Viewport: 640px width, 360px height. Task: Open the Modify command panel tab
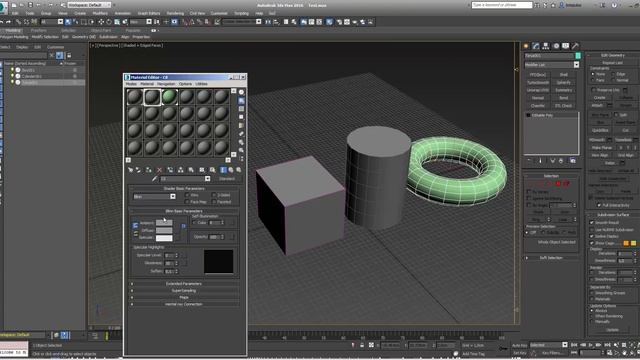click(536, 46)
